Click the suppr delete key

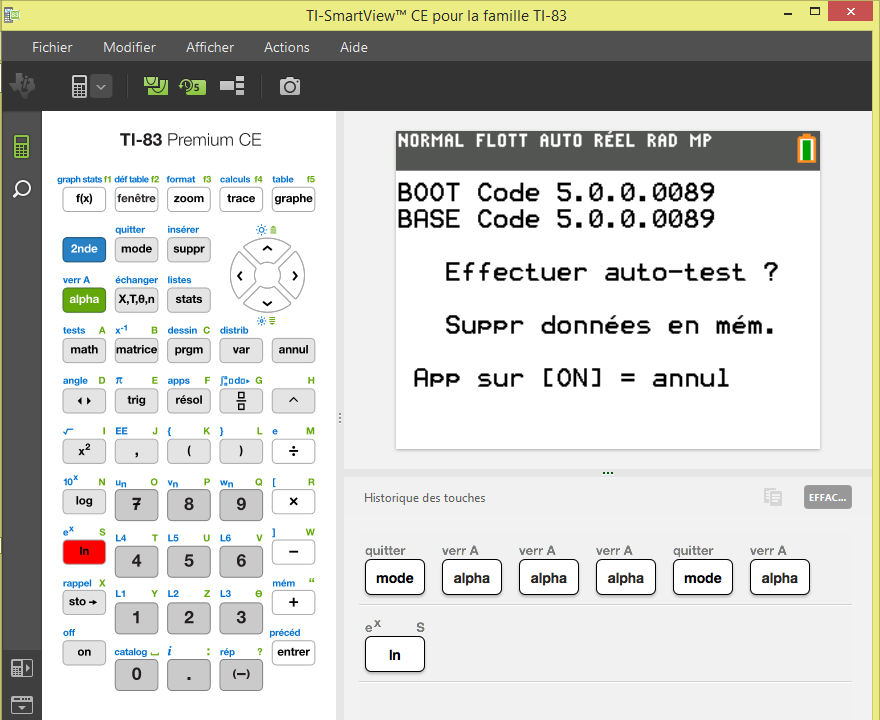(x=189, y=249)
